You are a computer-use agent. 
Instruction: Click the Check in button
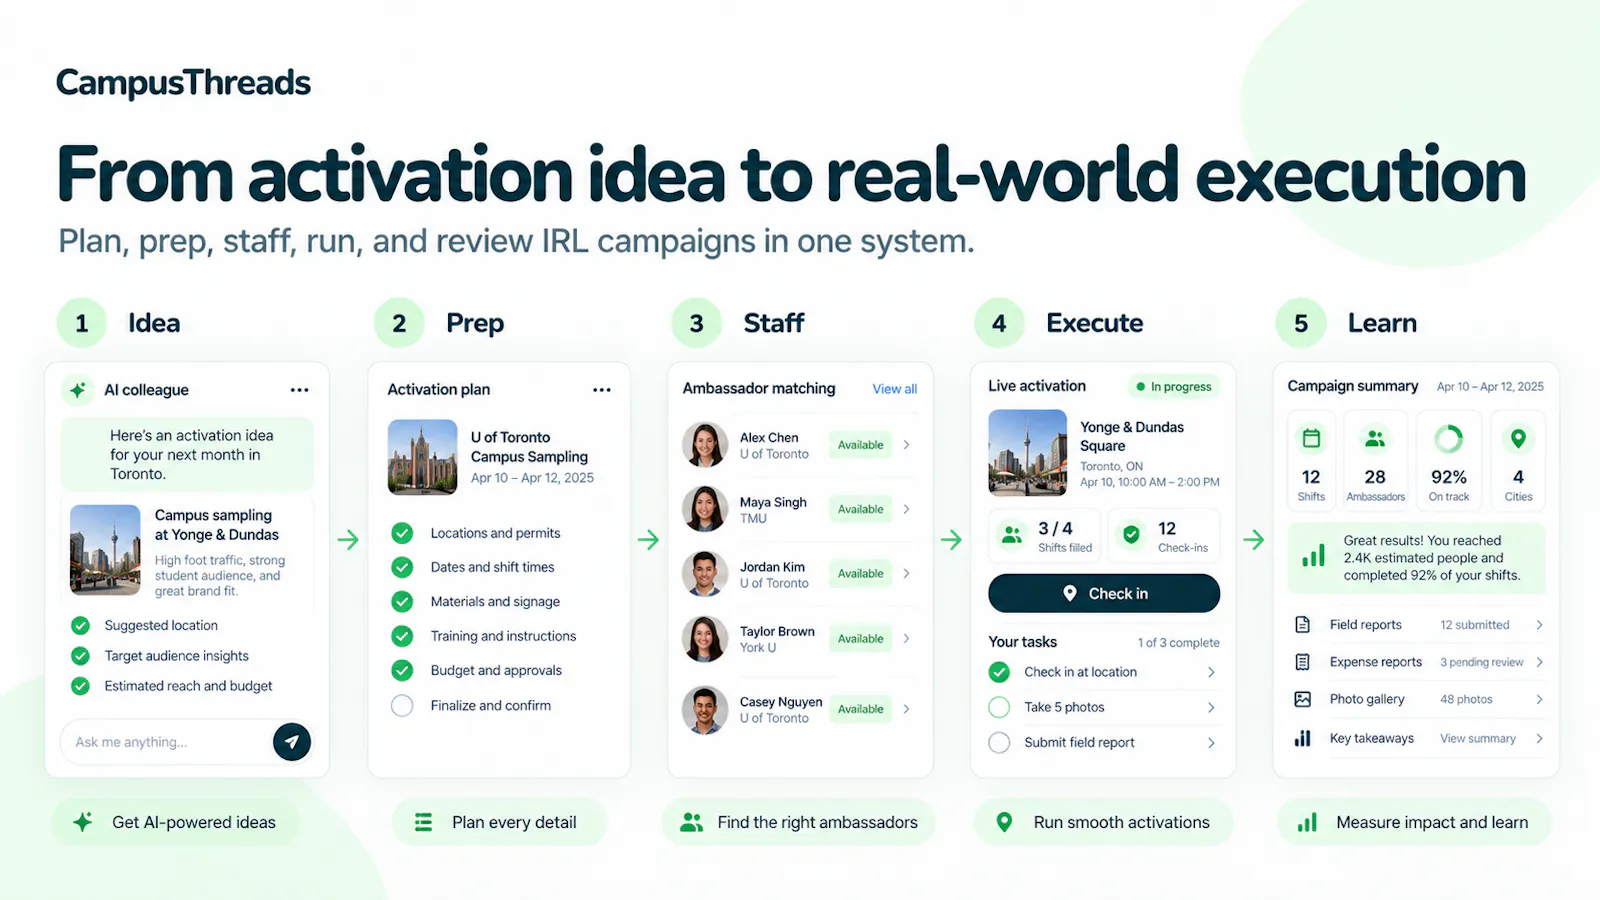[1104, 593]
